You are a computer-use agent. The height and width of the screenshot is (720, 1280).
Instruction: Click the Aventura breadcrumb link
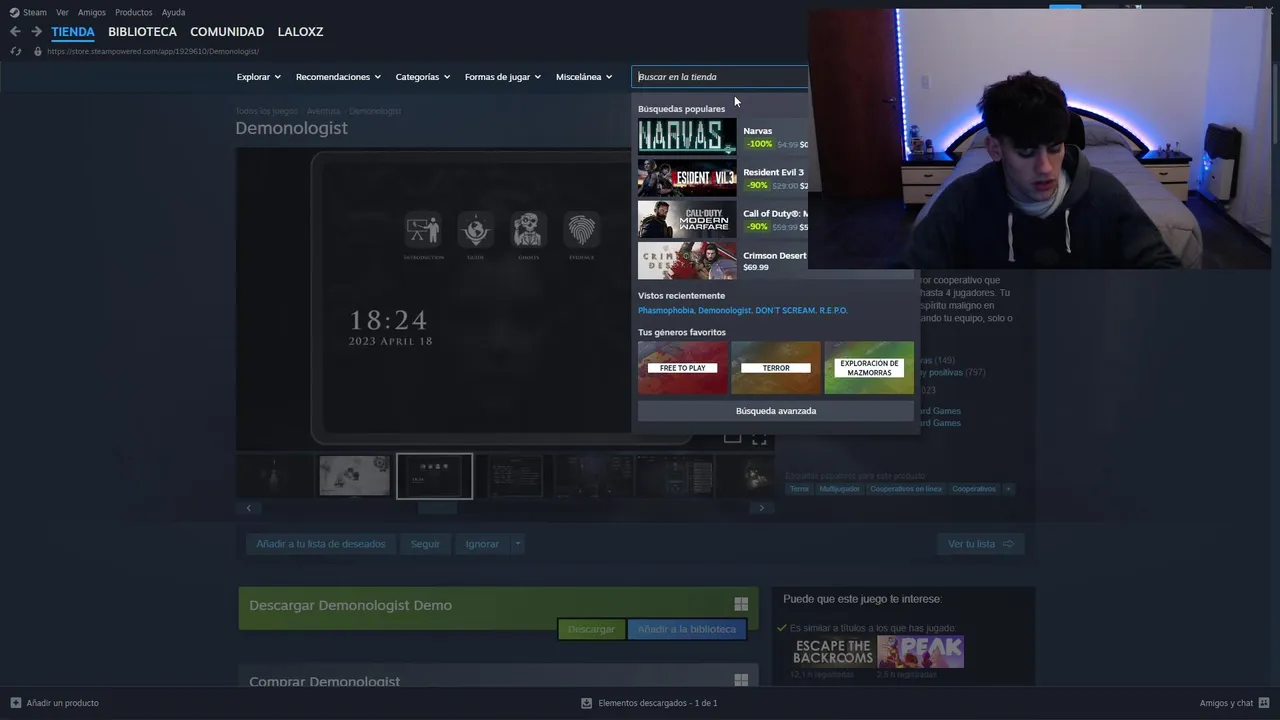pos(323,111)
